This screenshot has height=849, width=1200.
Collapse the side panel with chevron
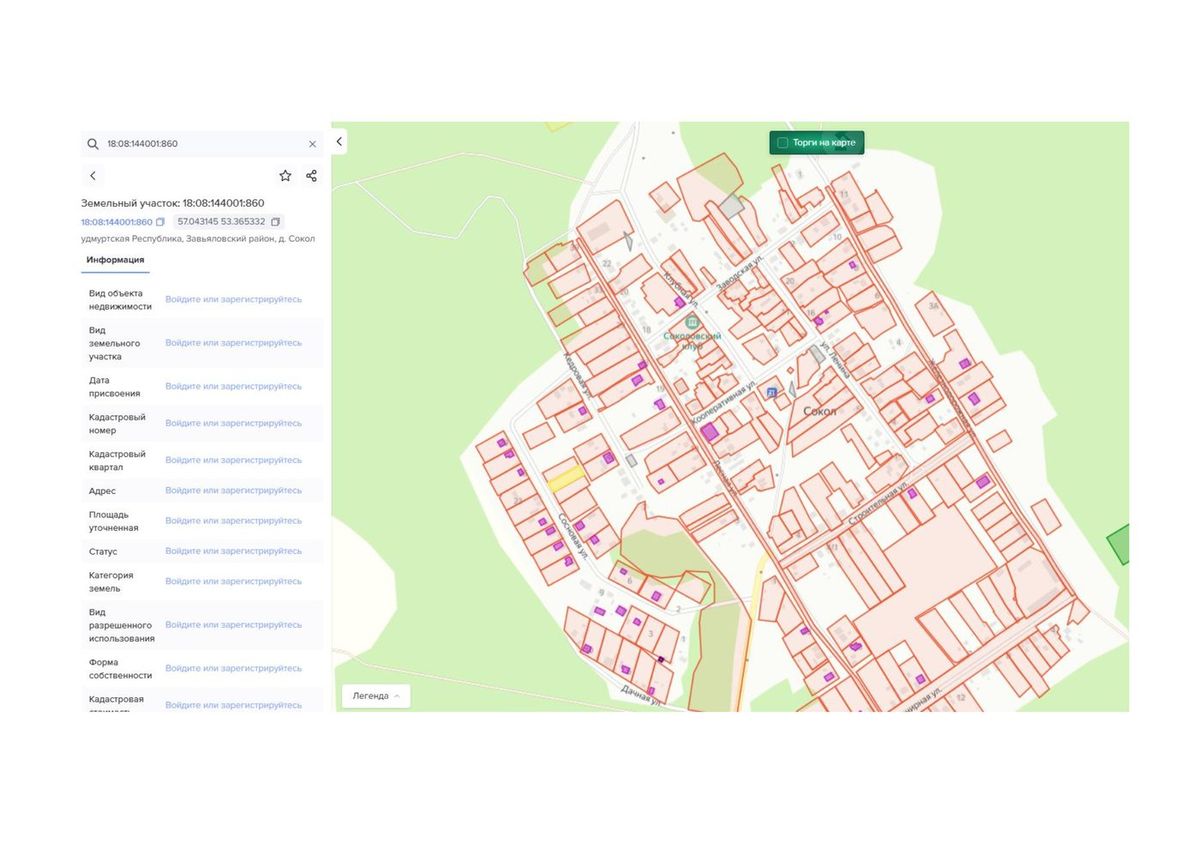[x=339, y=142]
